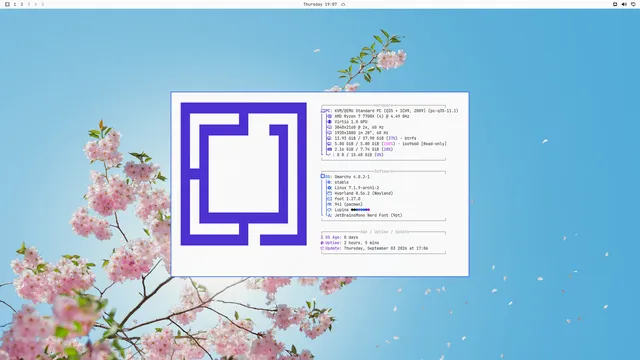The height and width of the screenshot is (360, 640).
Task: Click the Lupine color palette dots
Action: 360,210
